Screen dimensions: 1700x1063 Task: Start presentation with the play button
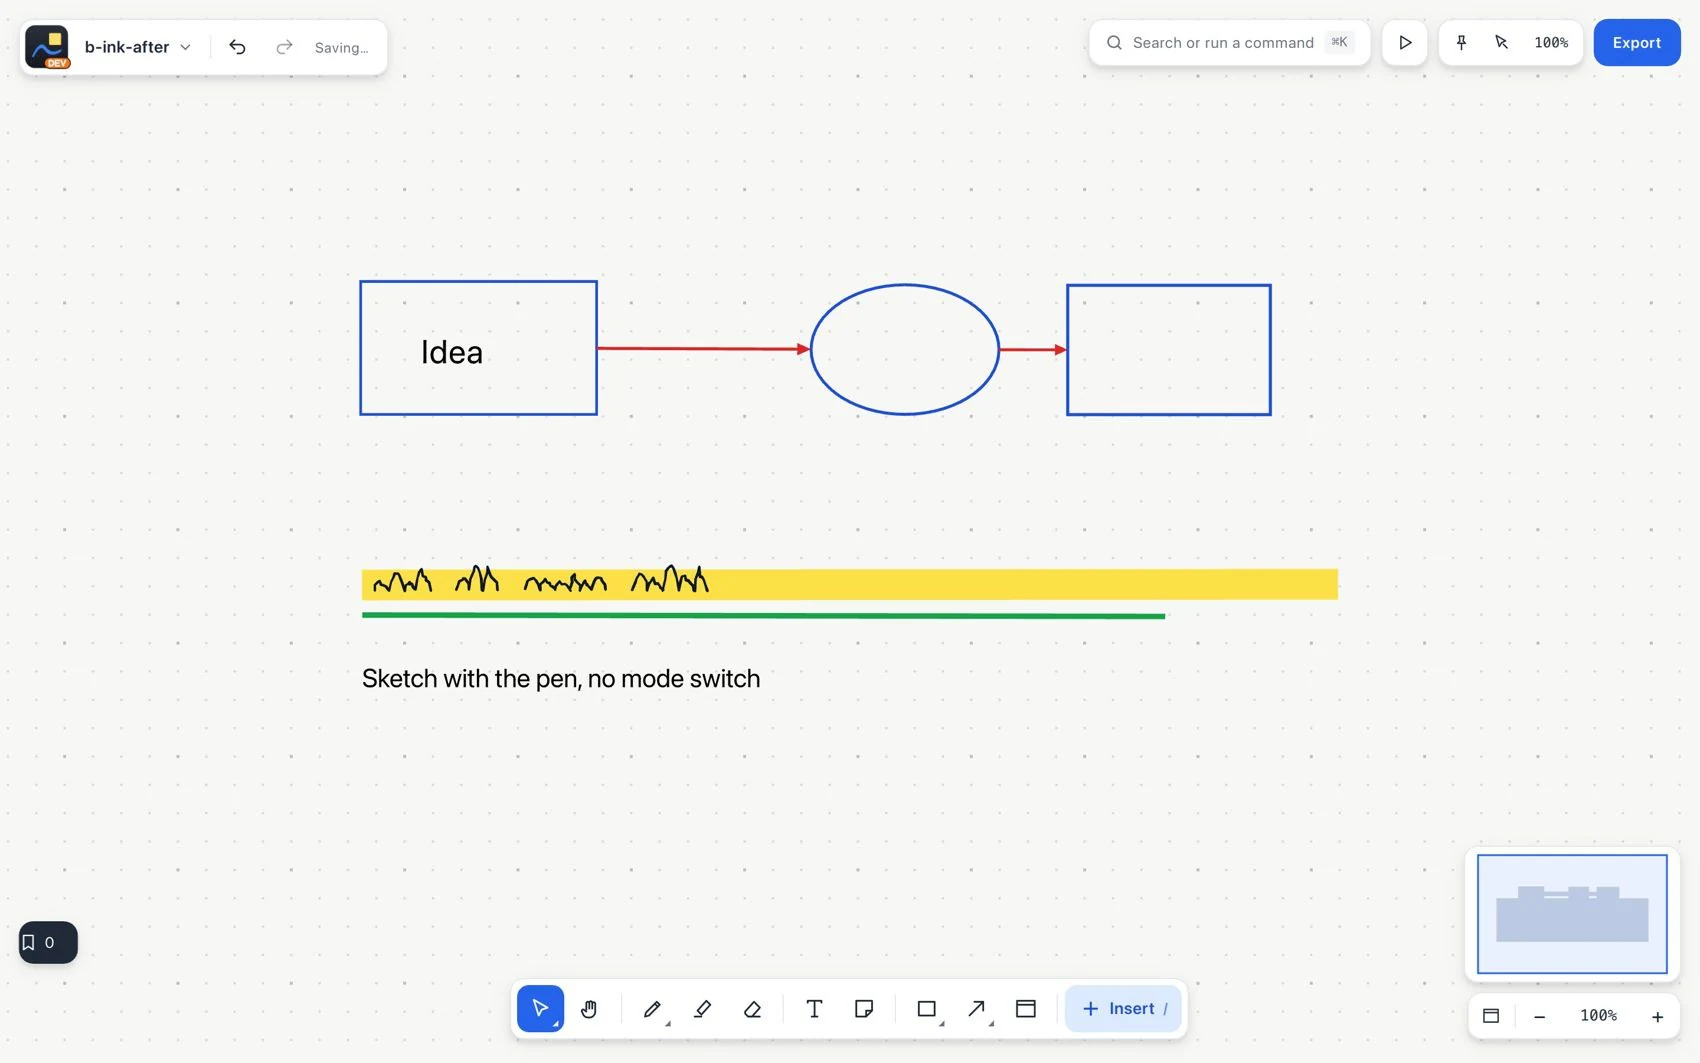pos(1405,42)
